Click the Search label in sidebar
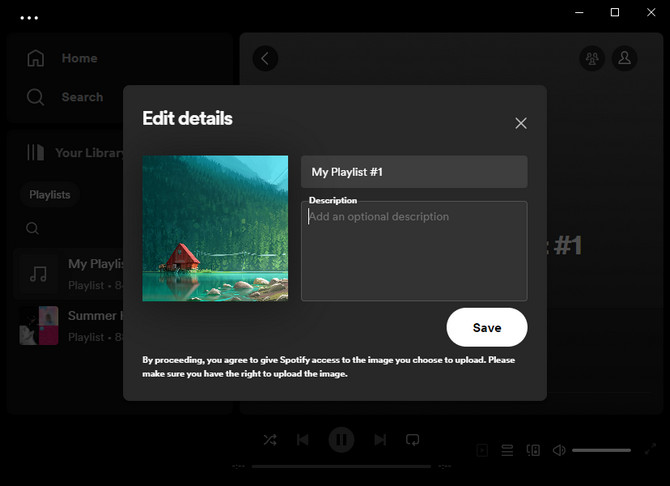The image size is (670, 486). [x=82, y=97]
